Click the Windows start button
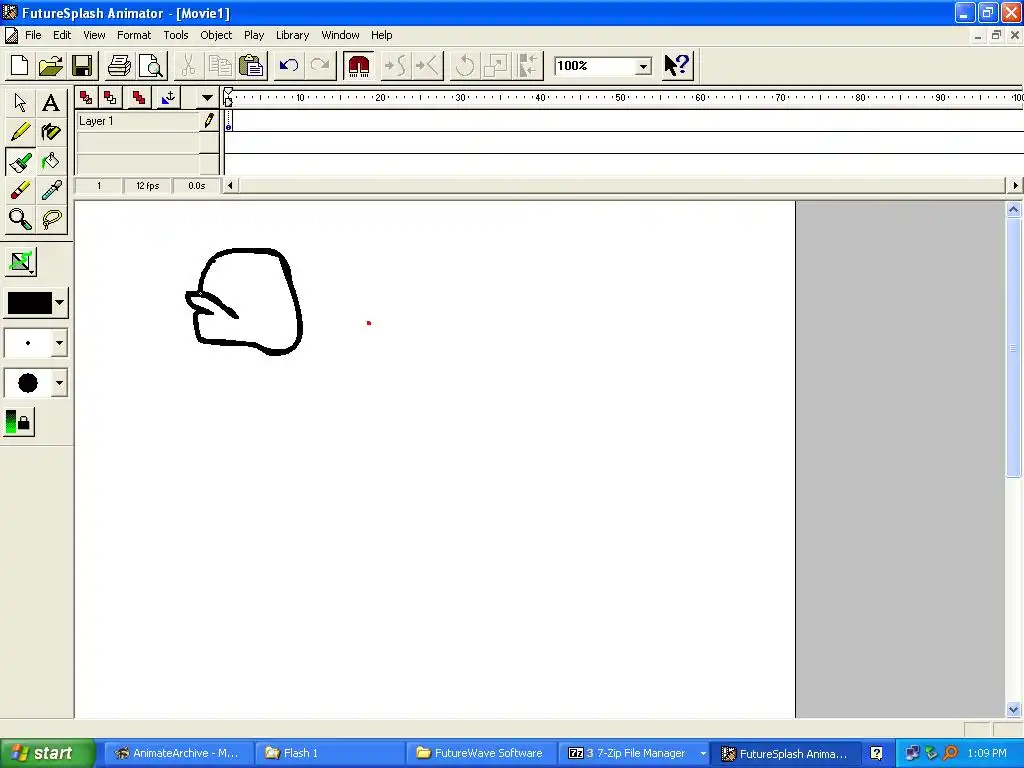Image resolution: width=1024 pixels, height=768 pixels. [x=47, y=754]
